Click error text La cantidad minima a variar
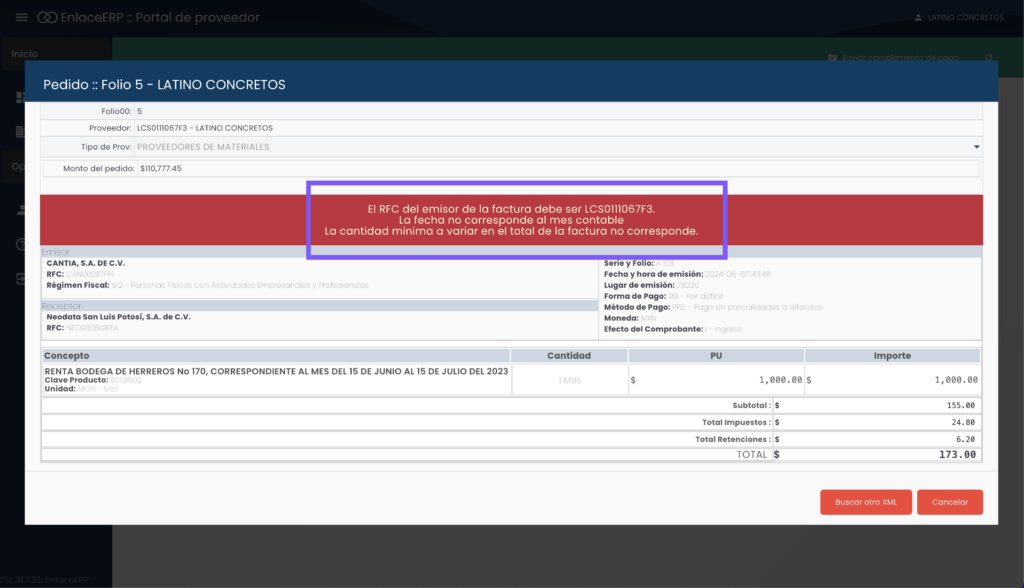The height and width of the screenshot is (588, 1024). click(511, 231)
